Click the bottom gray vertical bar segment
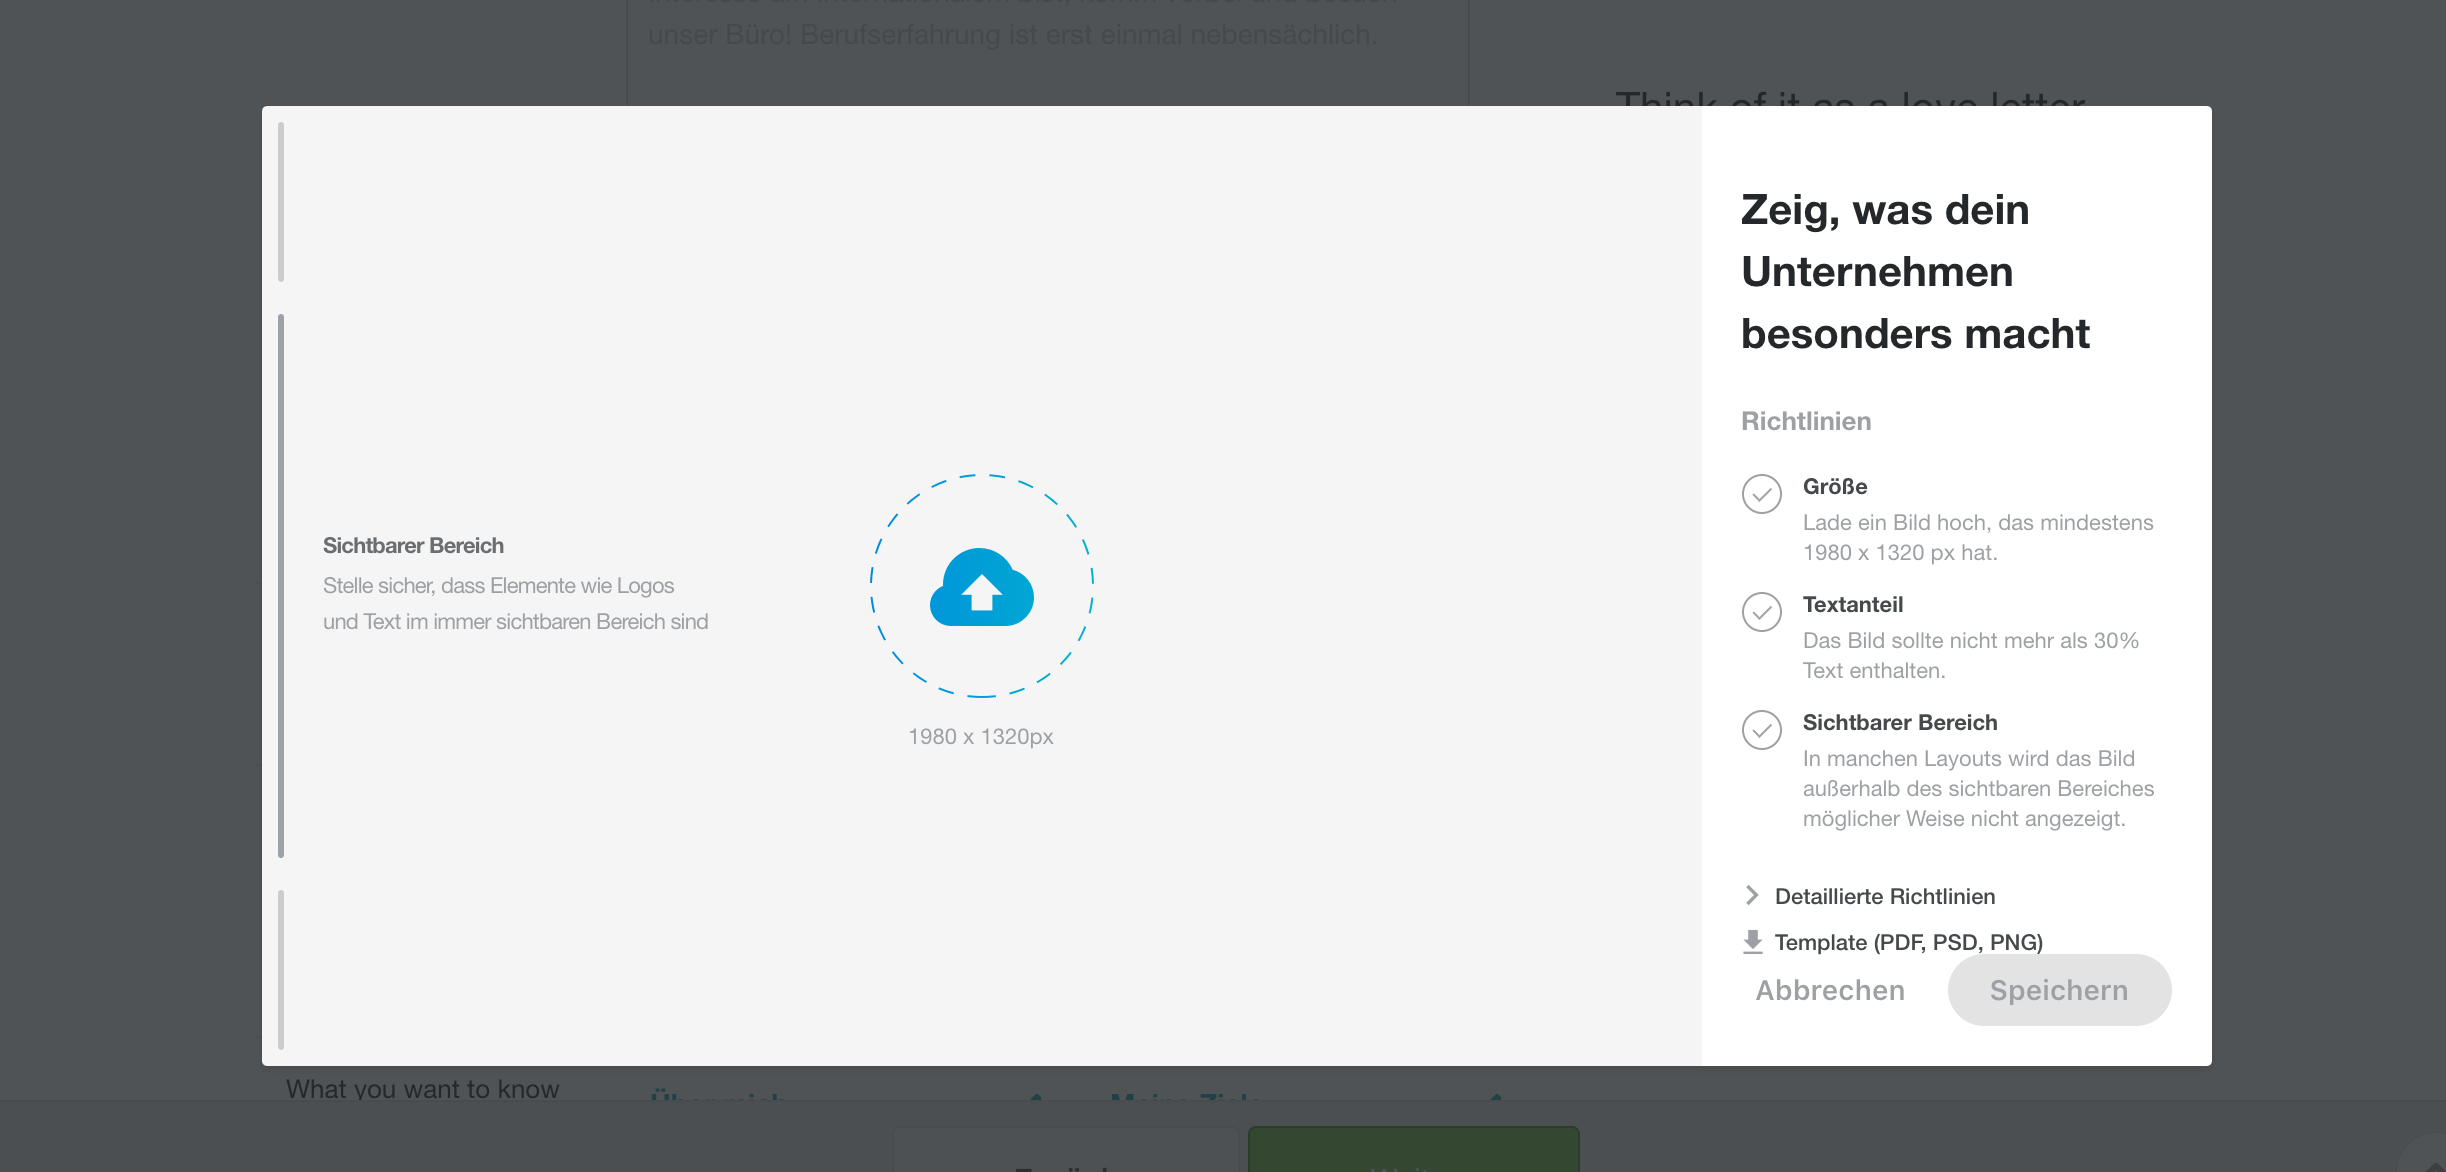2446x1172 pixels. coord(281,968)
